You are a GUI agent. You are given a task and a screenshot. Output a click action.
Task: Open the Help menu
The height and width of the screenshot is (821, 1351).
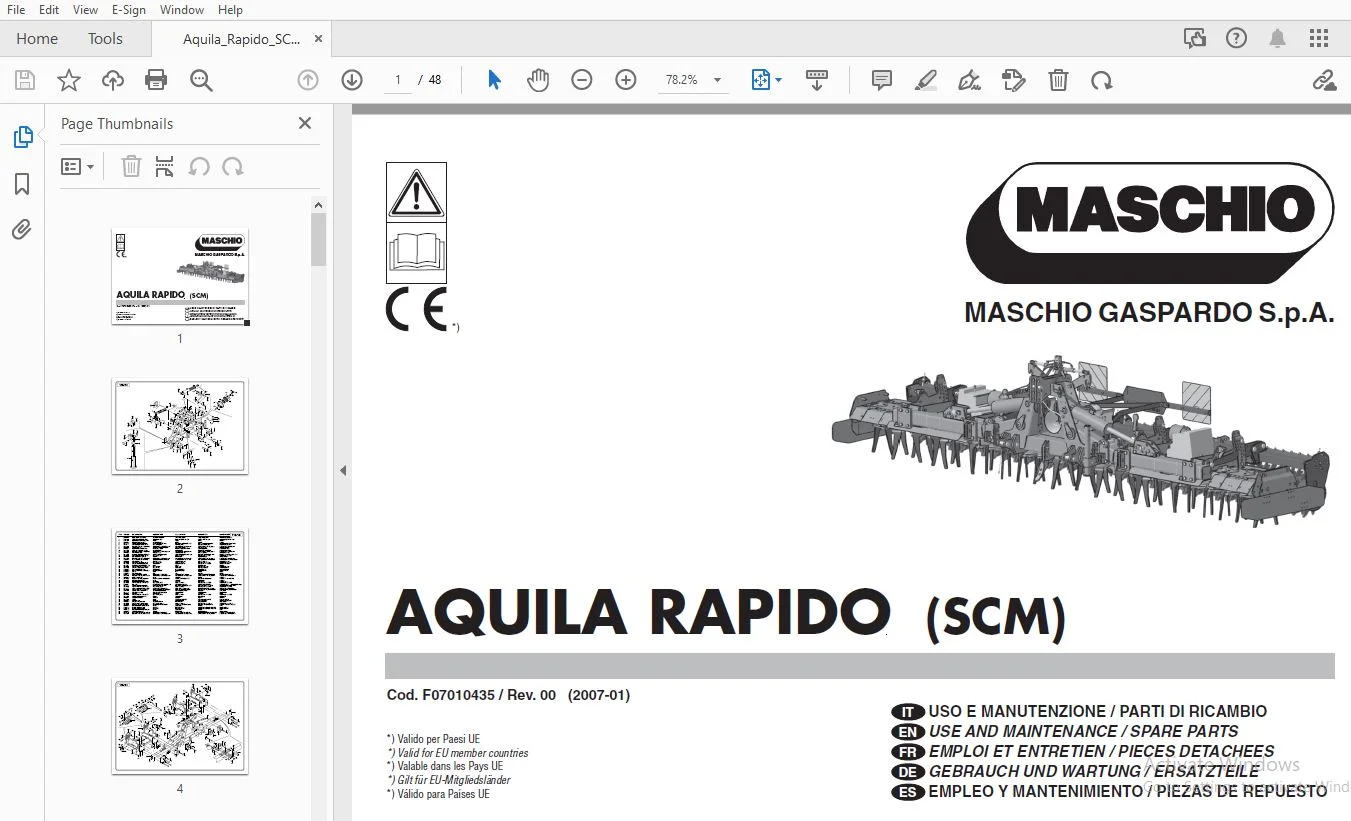coord(230,9)
